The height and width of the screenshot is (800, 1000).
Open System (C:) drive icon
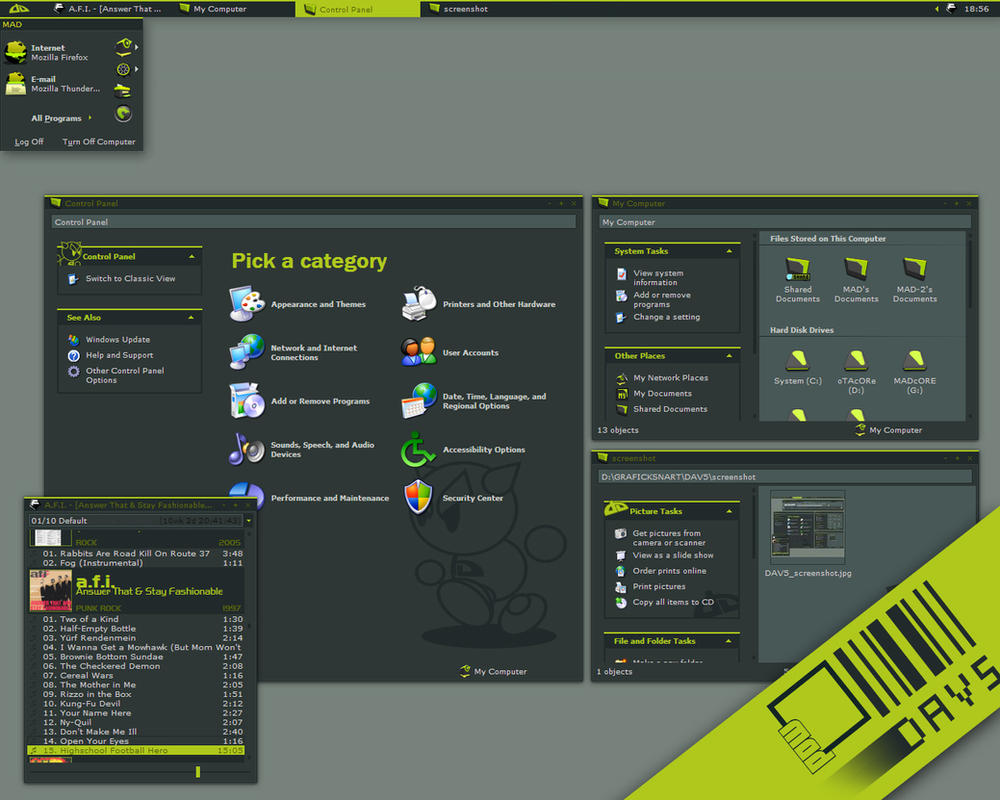tap(797, 360)
